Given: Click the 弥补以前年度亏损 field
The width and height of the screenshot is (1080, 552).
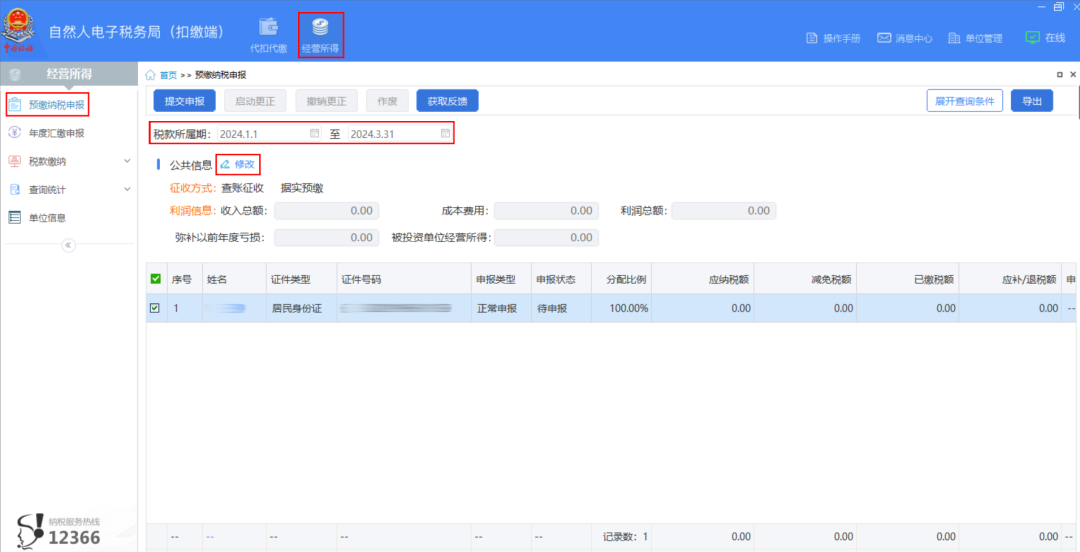Looking at the screenshot, I should click(326, 238).
